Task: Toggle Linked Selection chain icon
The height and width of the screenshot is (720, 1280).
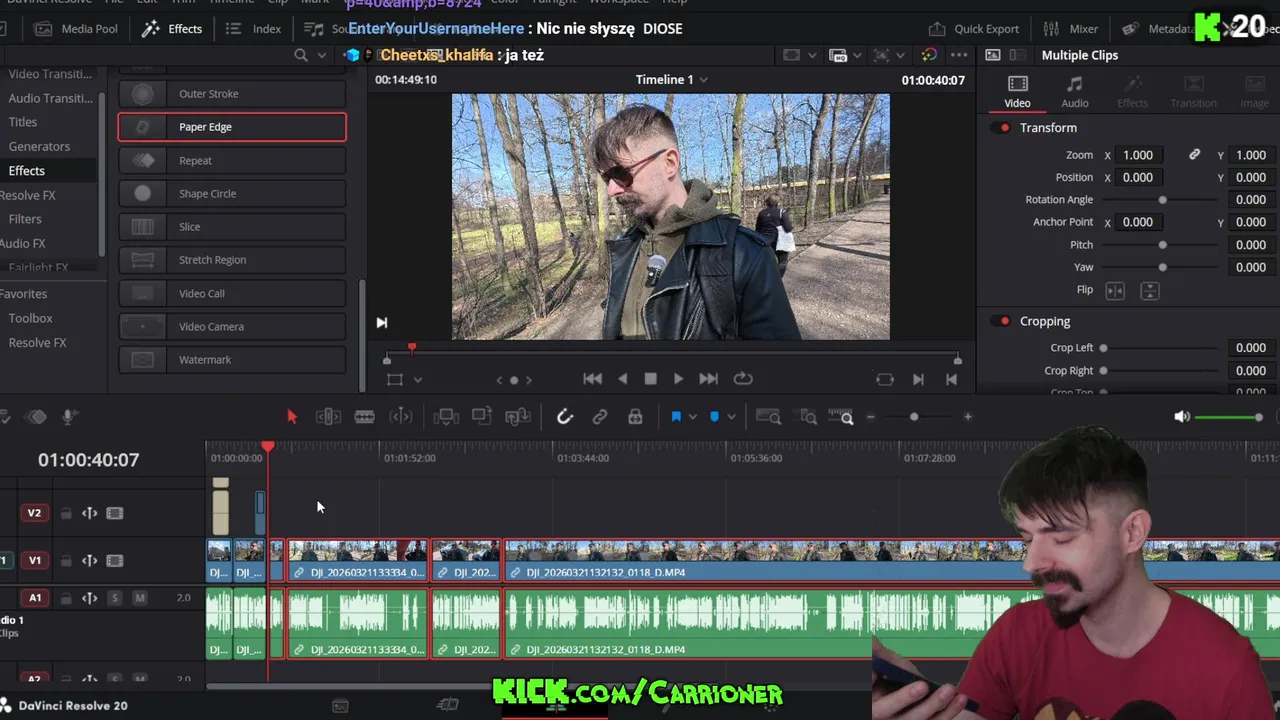Action: point(600,417)
